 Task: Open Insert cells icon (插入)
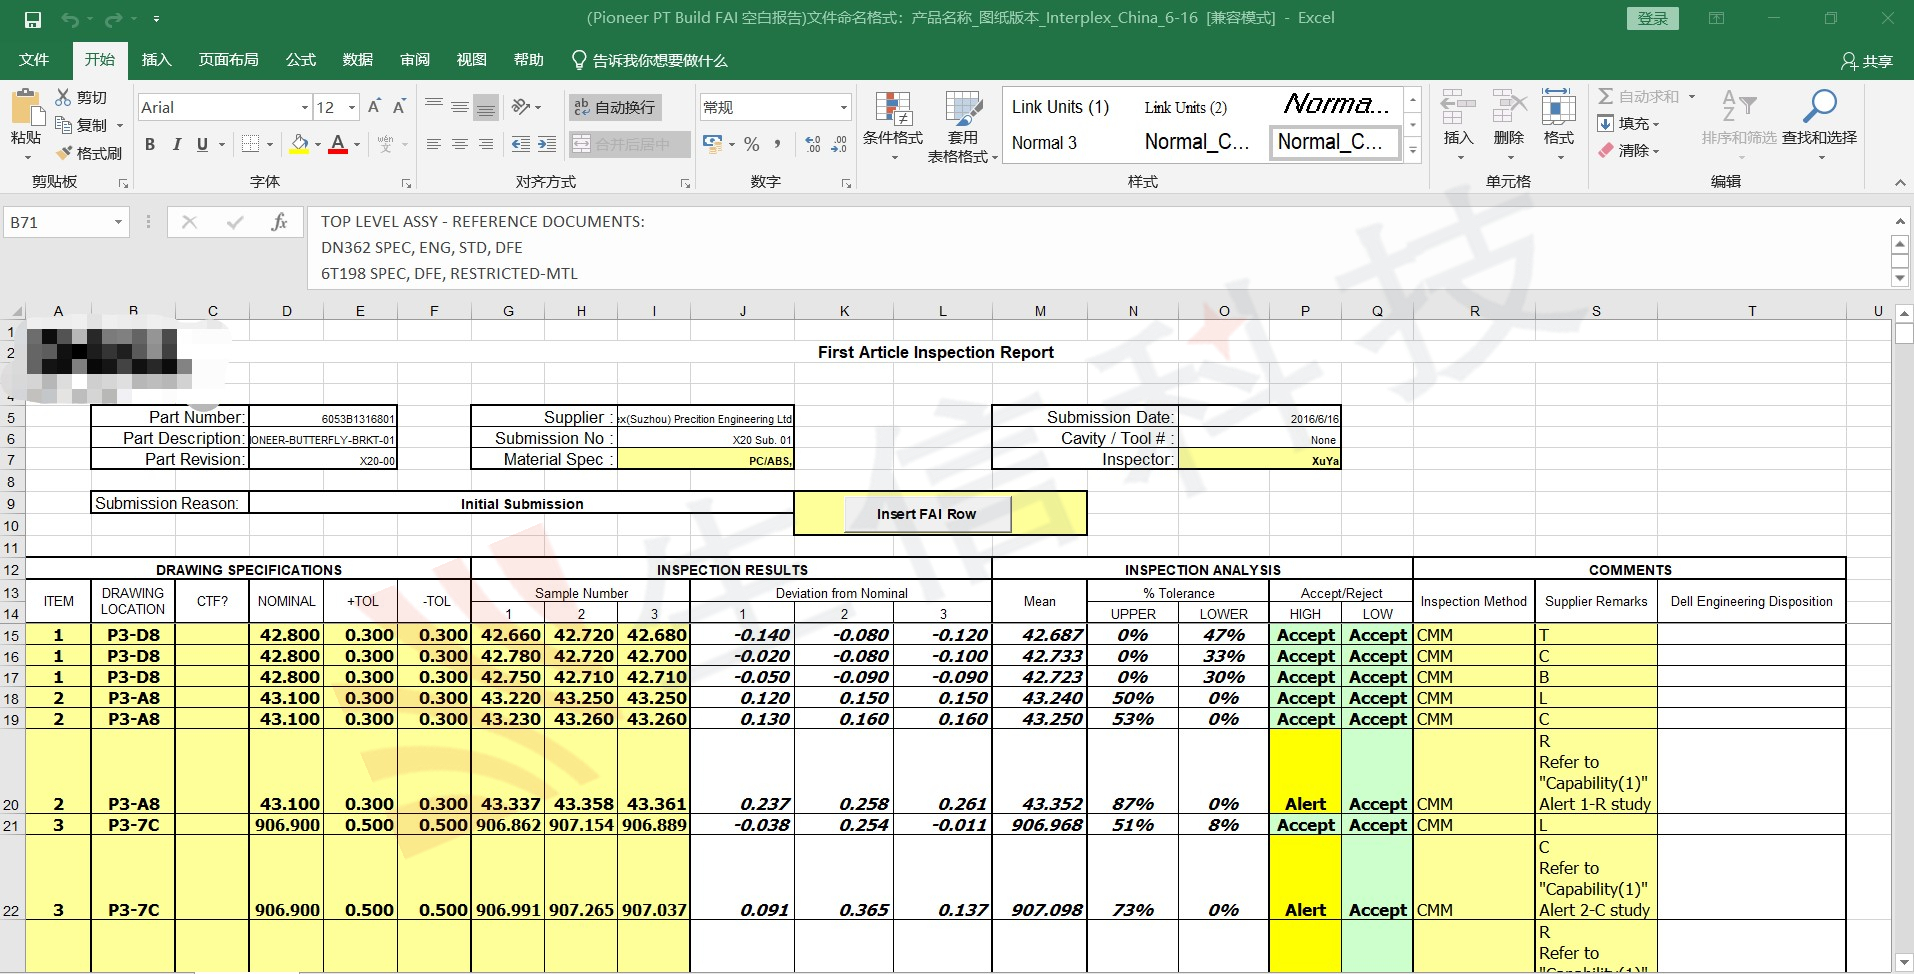tap(1458, 107)
